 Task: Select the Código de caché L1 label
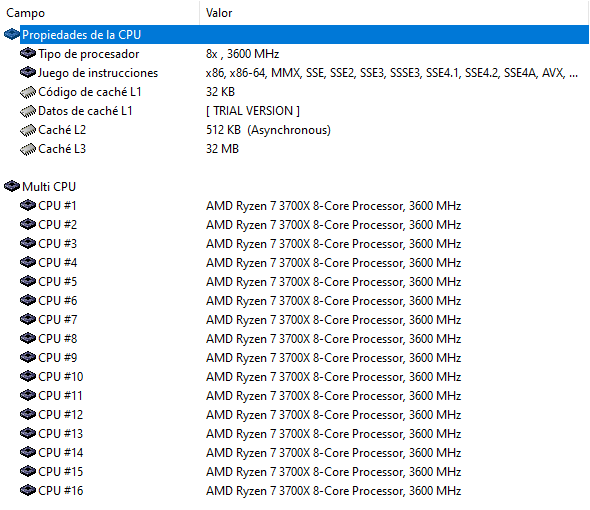[90, 92]
